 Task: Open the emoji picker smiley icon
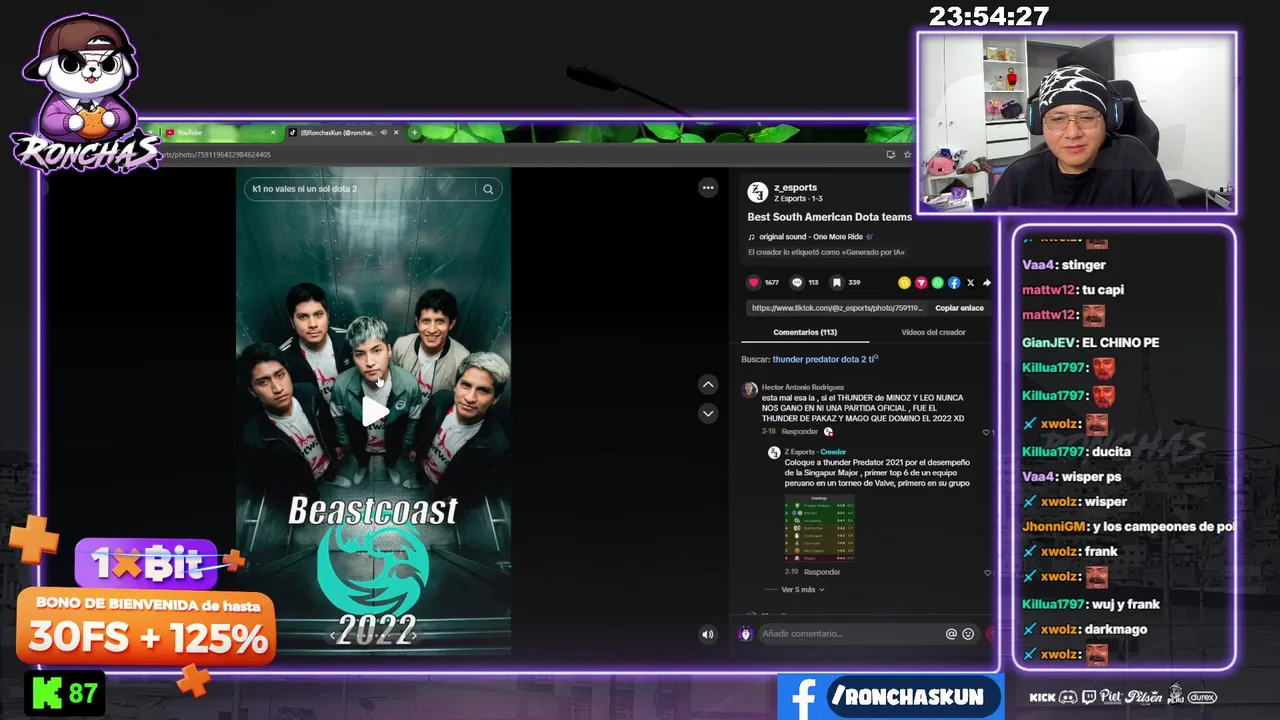[x=968, y=634]
